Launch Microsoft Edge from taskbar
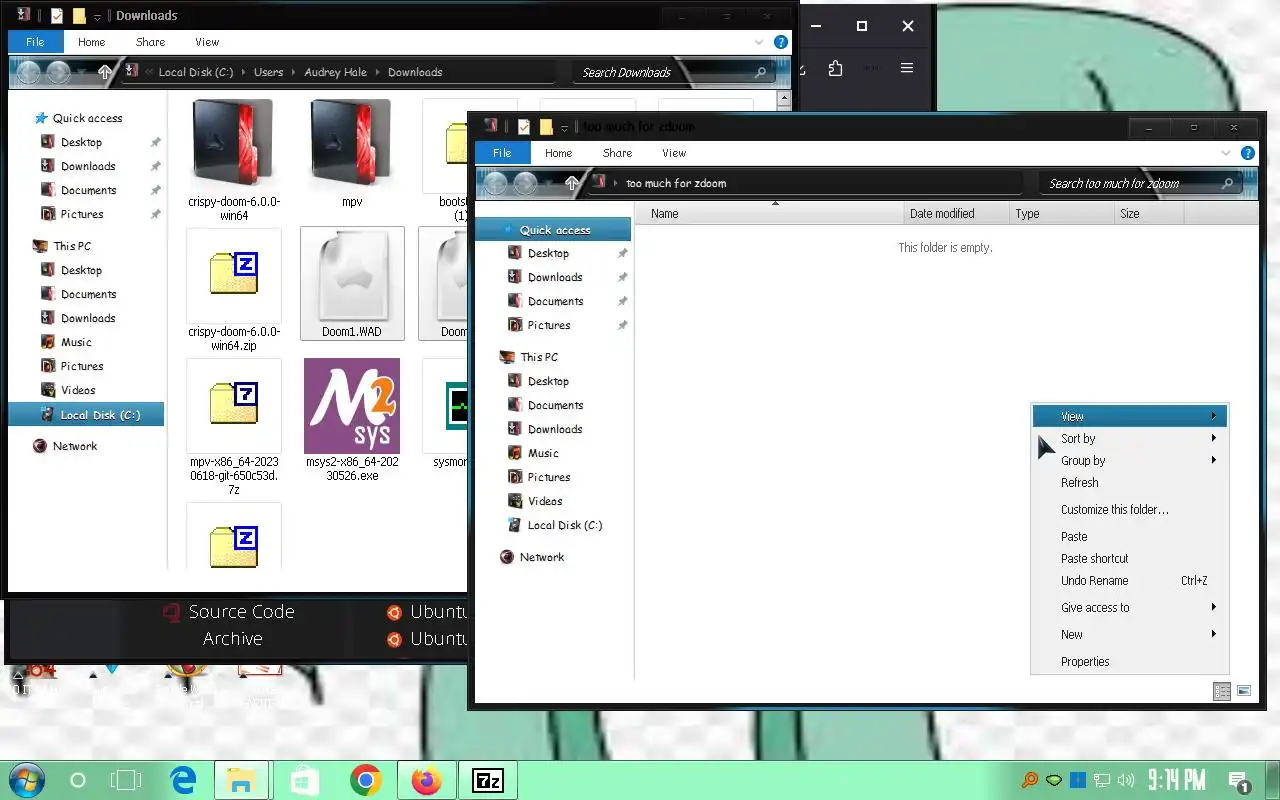Image resolution: width=1280 pixels, height=800 pixels. [182, 780]
